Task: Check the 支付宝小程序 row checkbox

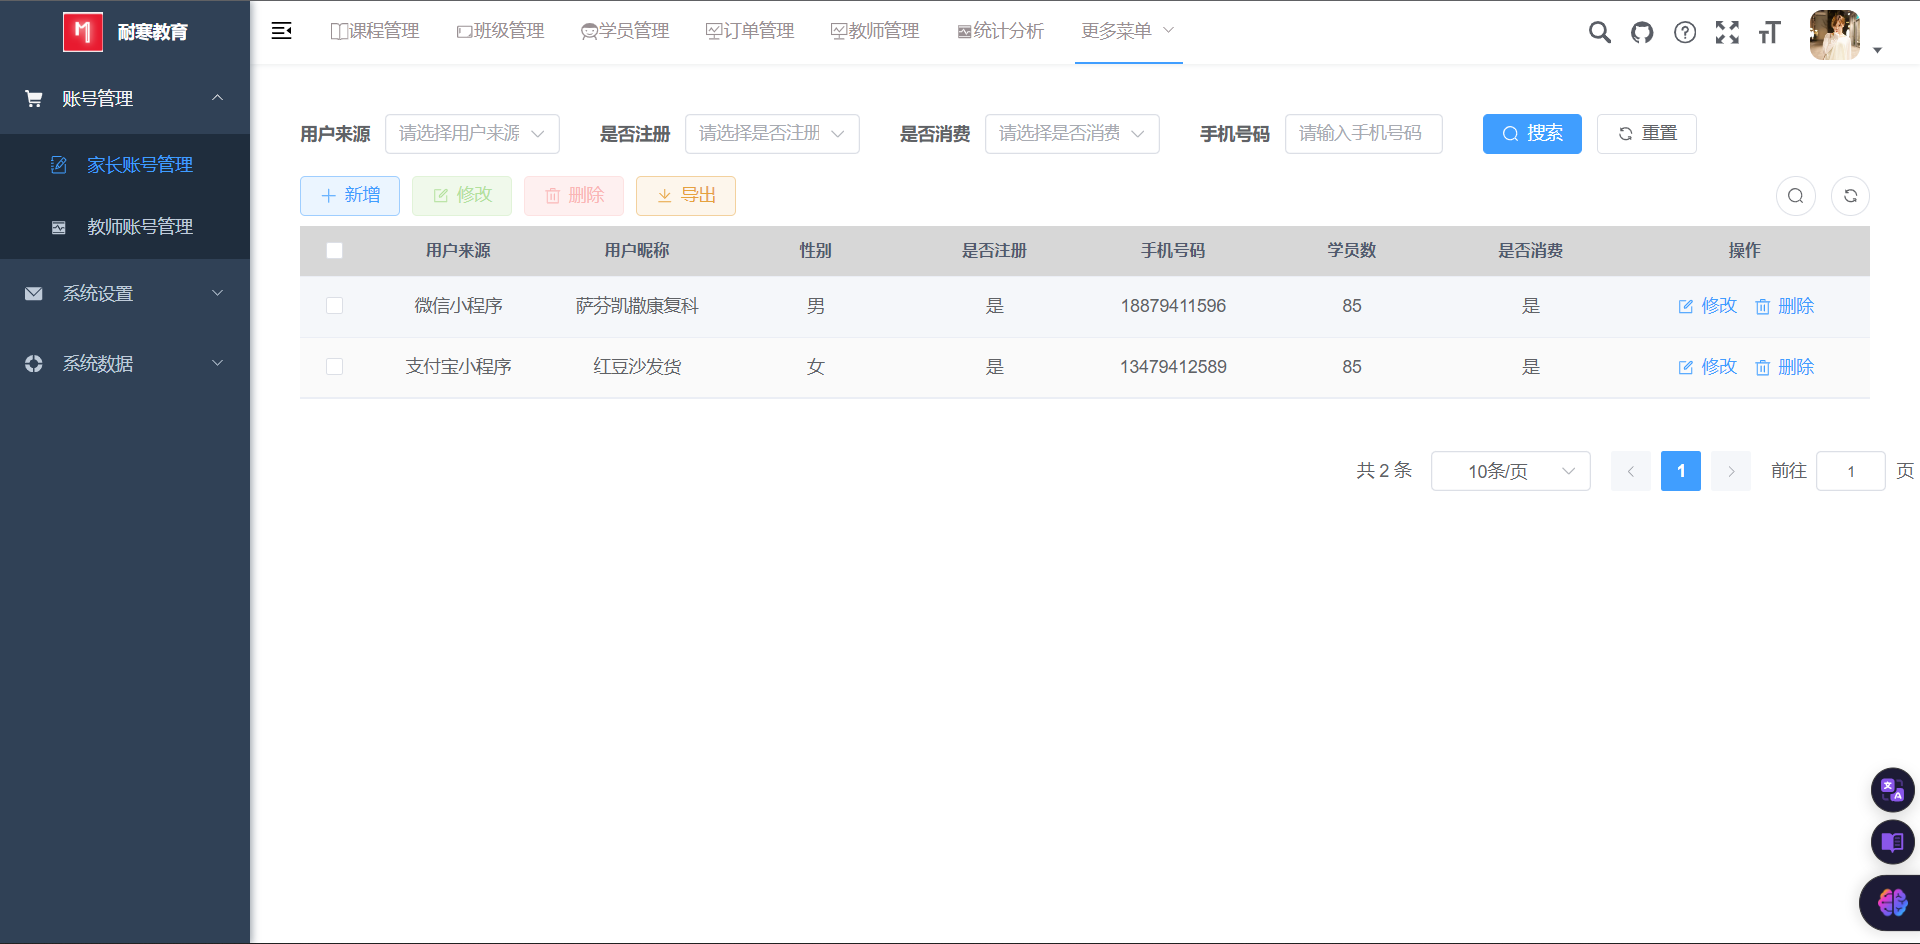Action: (x=335, y=367)
